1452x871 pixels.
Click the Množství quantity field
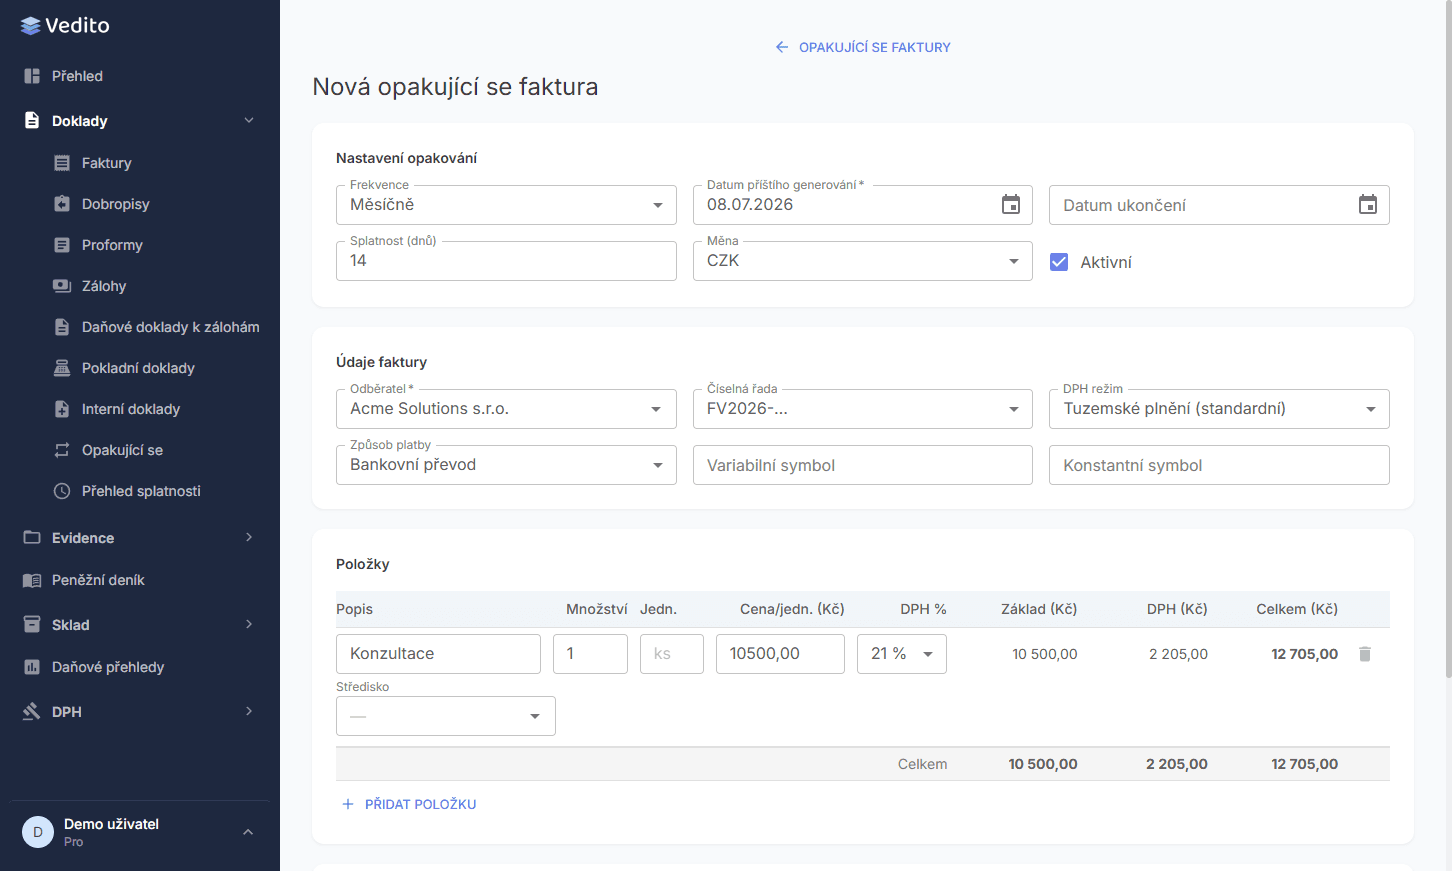pos(590,654)
